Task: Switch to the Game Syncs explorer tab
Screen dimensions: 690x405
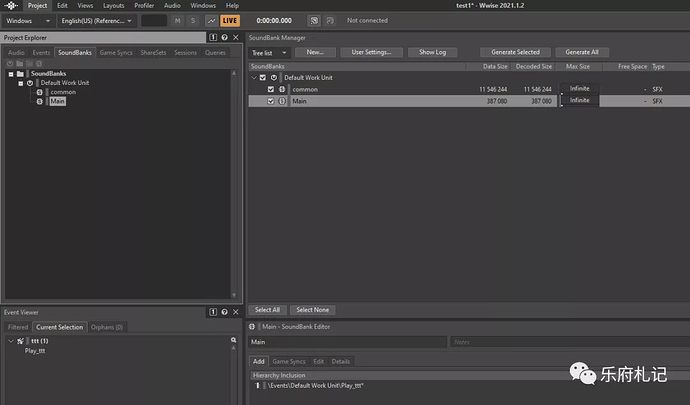Action: pos(116,52)
